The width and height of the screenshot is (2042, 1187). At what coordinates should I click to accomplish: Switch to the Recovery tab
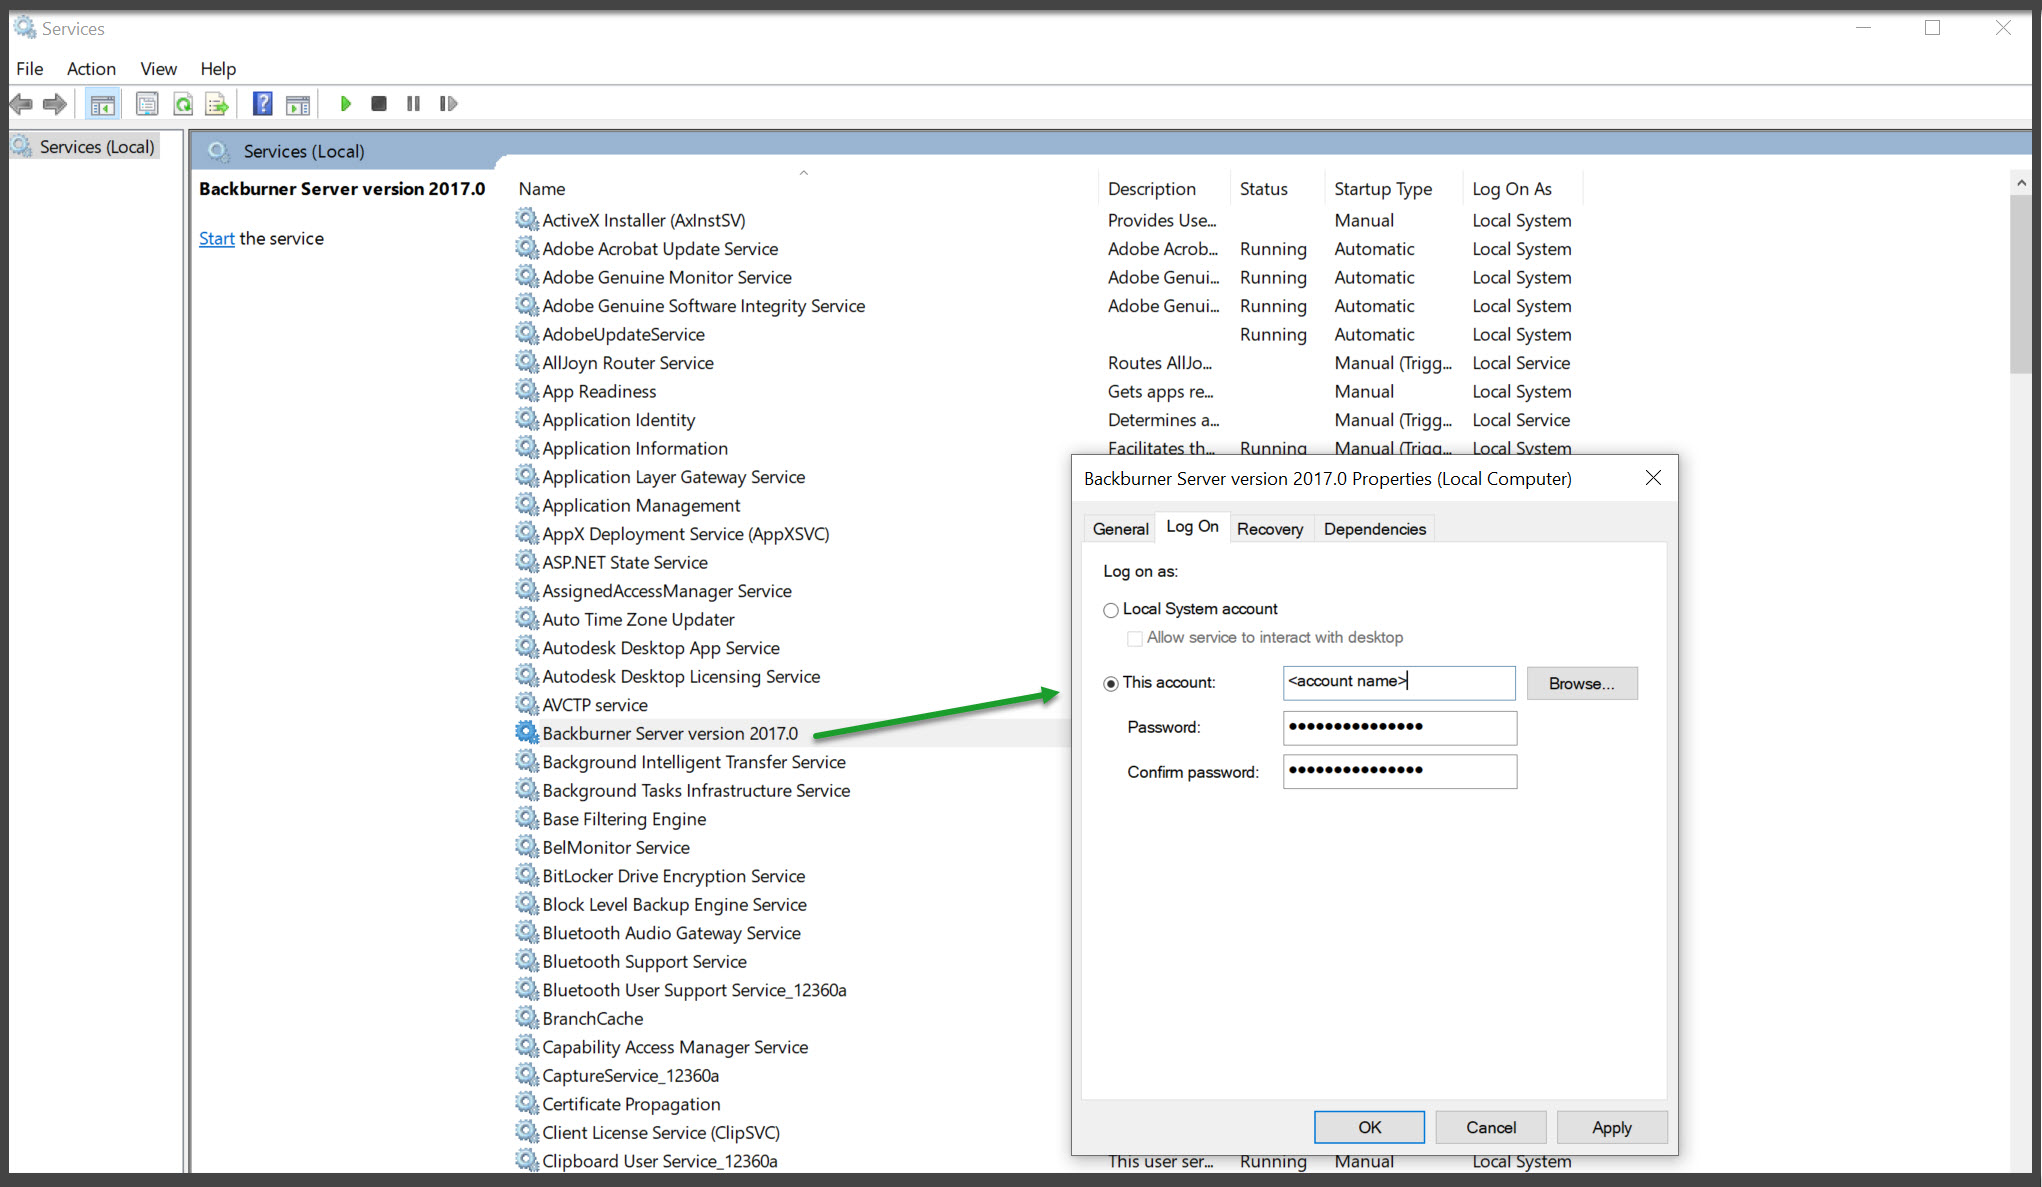tap(1270, 529)
